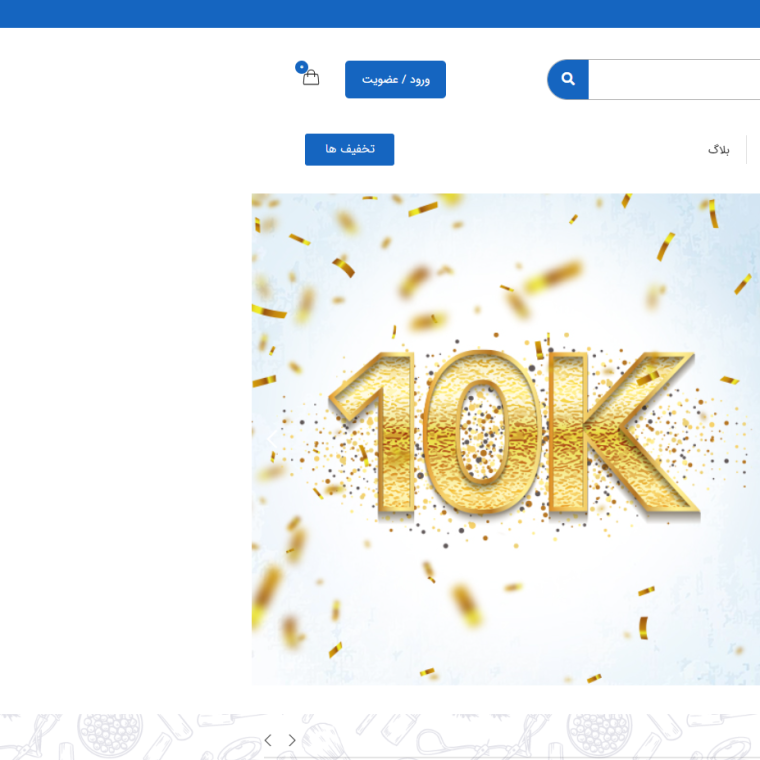Click the blue cart item count badge

click(x=301, y=67)
